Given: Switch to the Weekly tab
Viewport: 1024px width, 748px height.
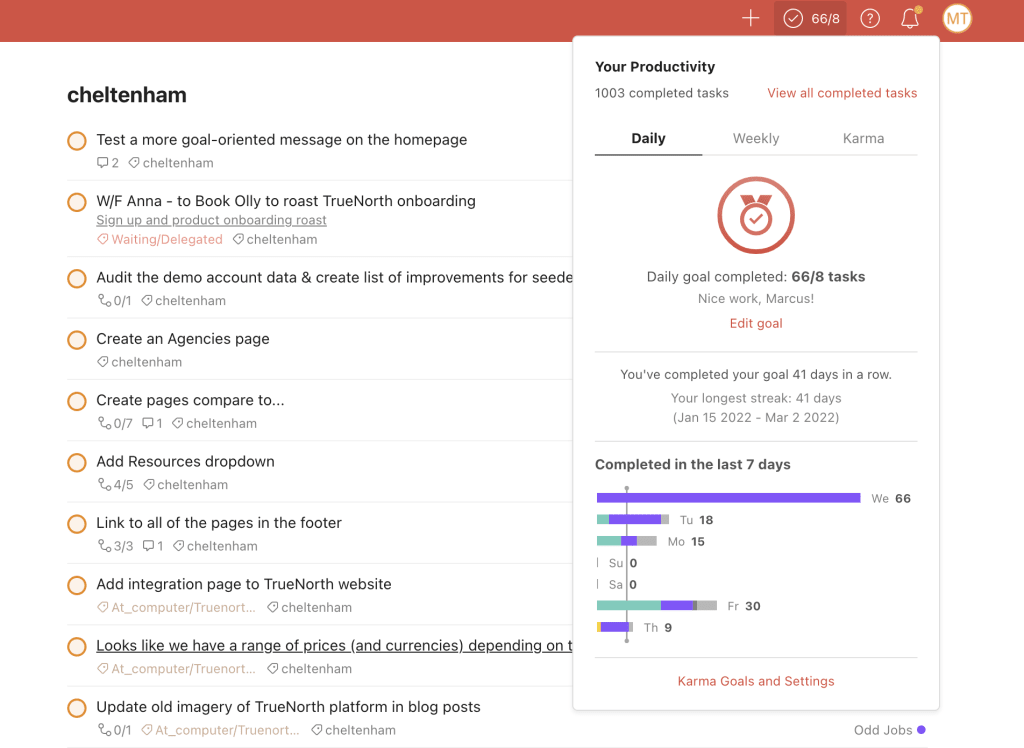Looking at the screenshot, I should click(x=756, y=138).
